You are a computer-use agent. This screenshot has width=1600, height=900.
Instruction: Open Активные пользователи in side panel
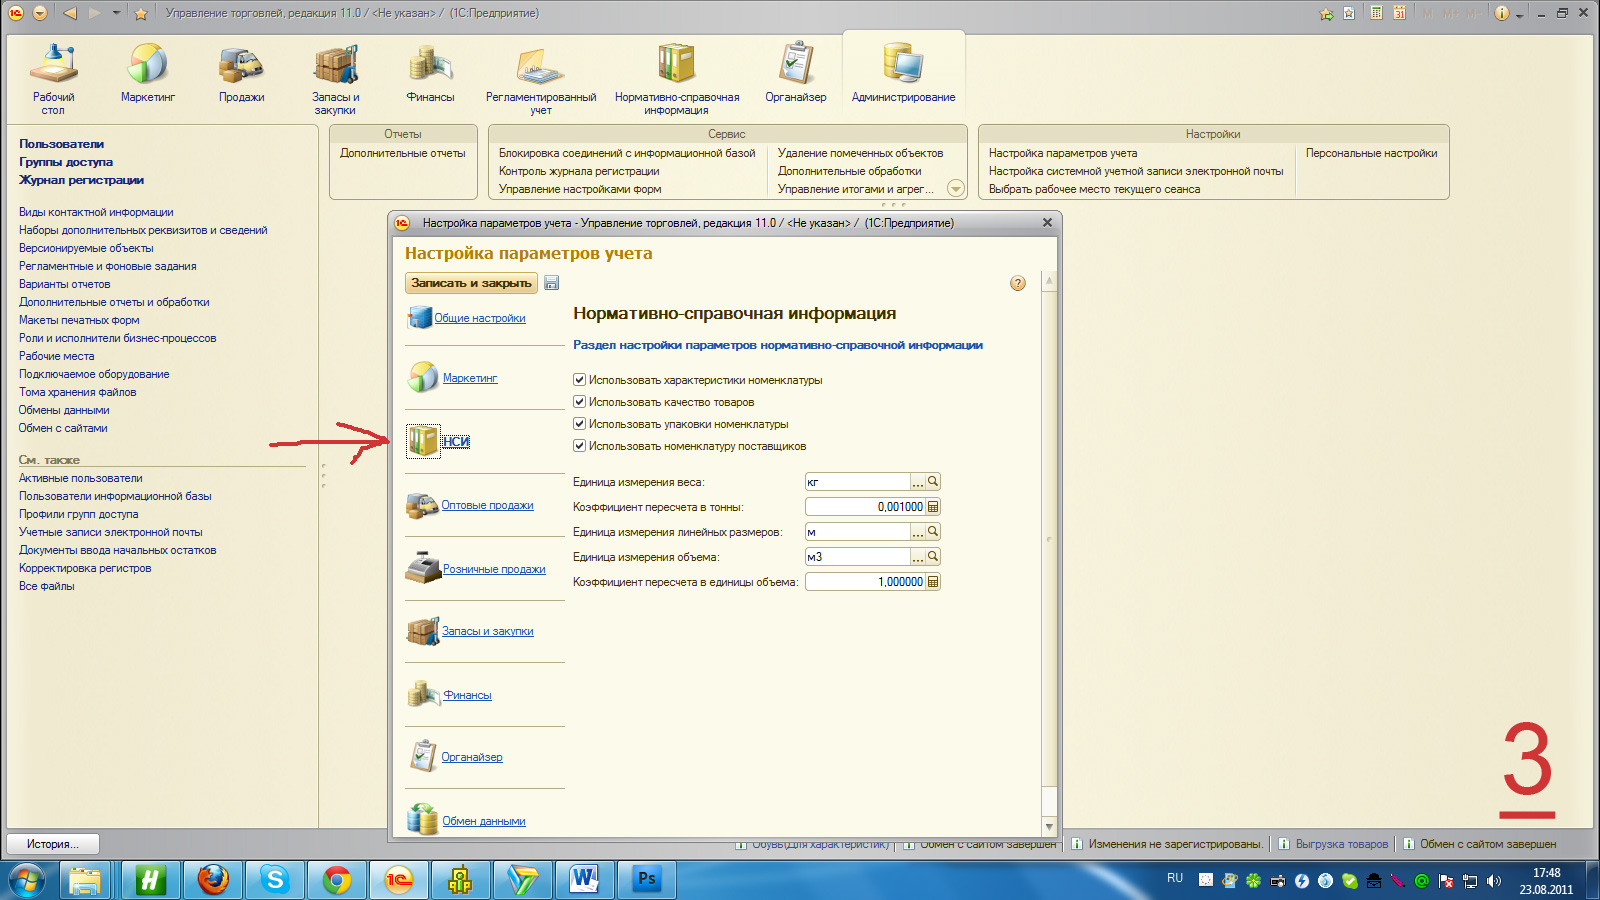81,478
